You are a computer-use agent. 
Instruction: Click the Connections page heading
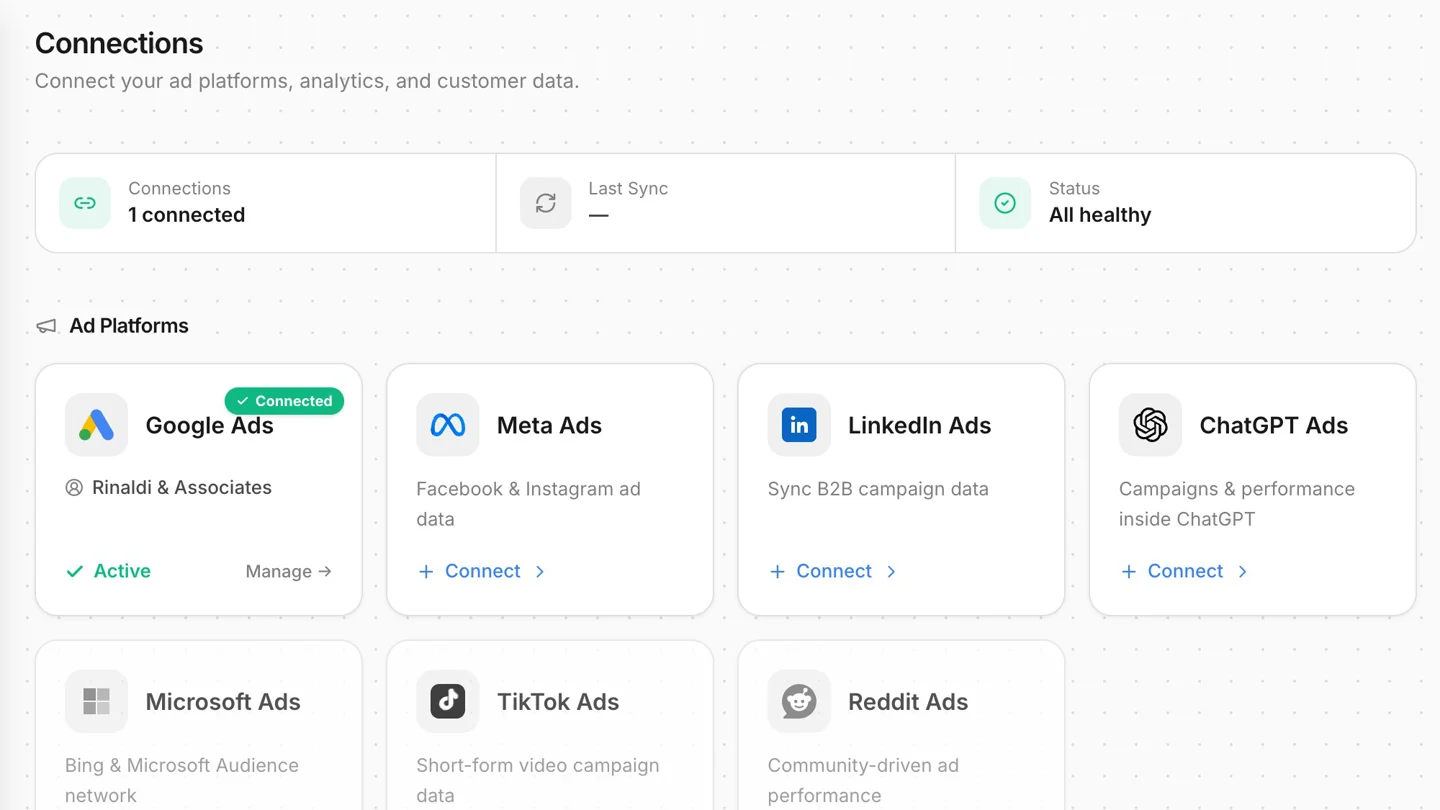pos(119,43)
